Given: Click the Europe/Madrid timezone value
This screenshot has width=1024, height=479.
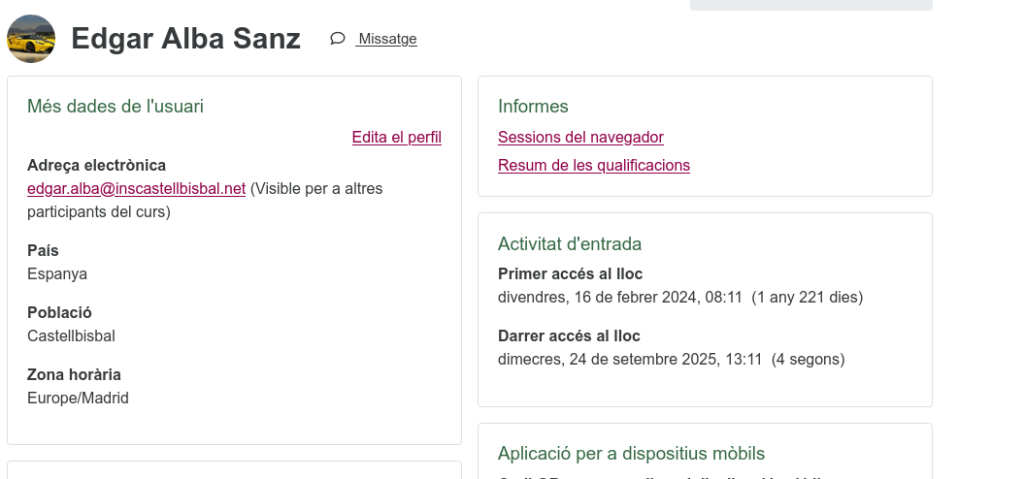Looking at the screenshot, I should 78,398.
